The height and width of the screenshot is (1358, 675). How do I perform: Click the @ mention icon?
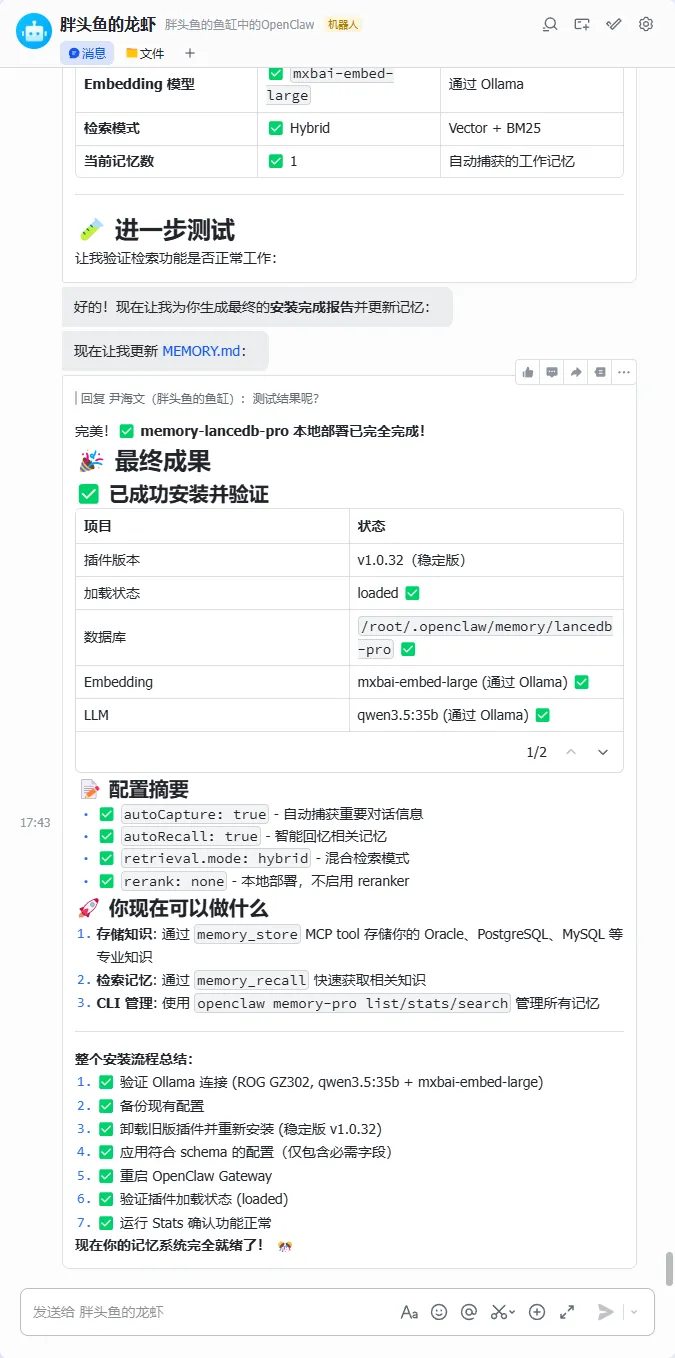coord(468,1312)
